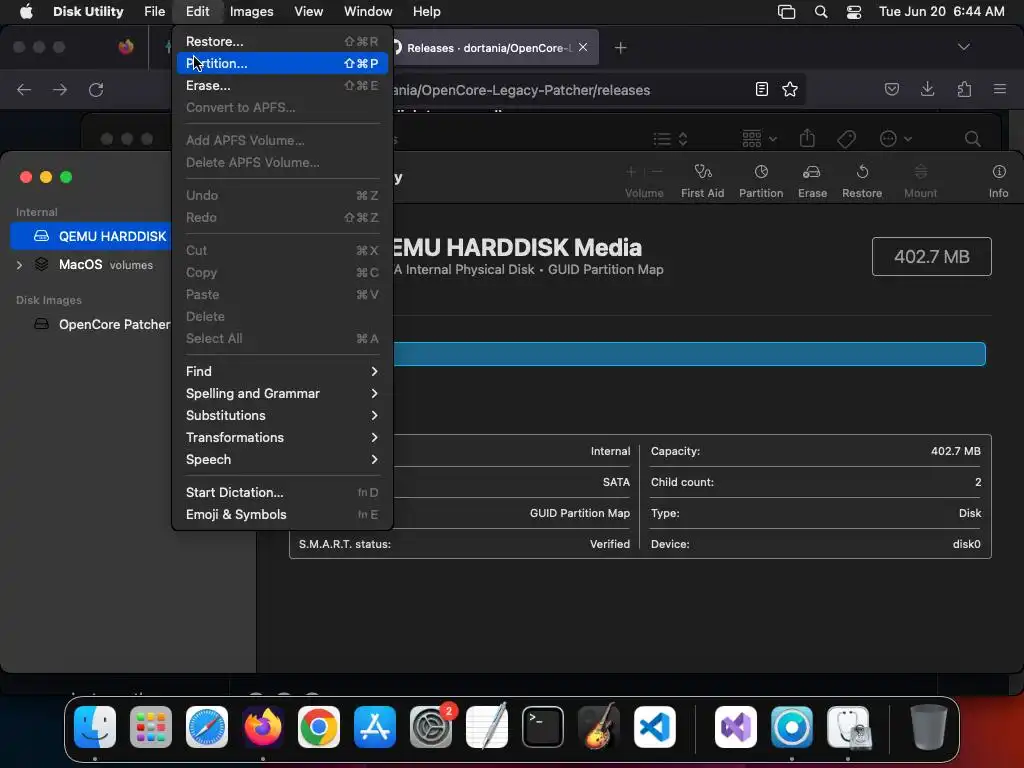Viewport: 1024px width, 768px height.
Task: Choose Emoji & Symbols from the menu
Action: click(x=282, y=515)
